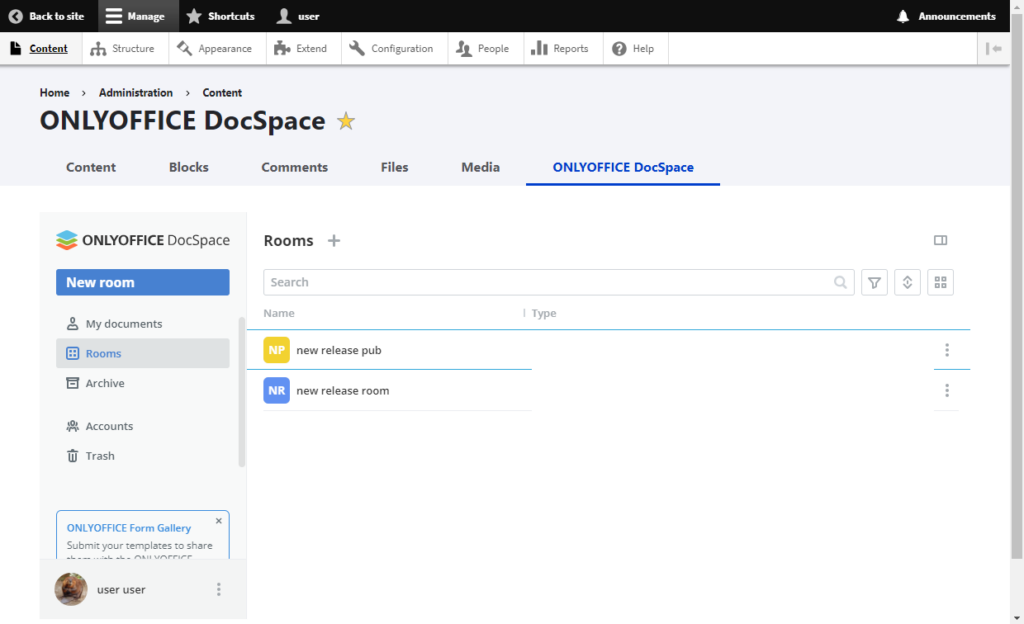Viewport: 1024px width, 624px height.
Task: Dismiss the ONLYOFFICE Form Gallery notice
Action: (218, 520)
